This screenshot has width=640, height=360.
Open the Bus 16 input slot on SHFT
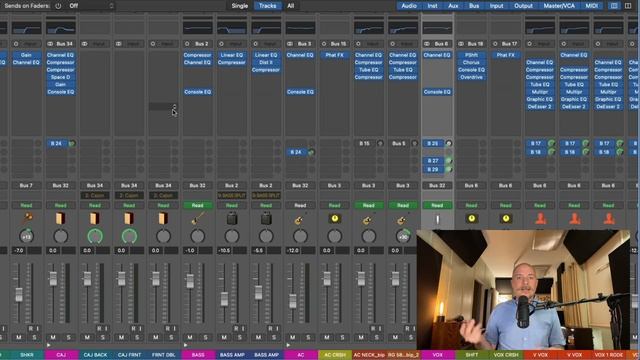point(476,44)
